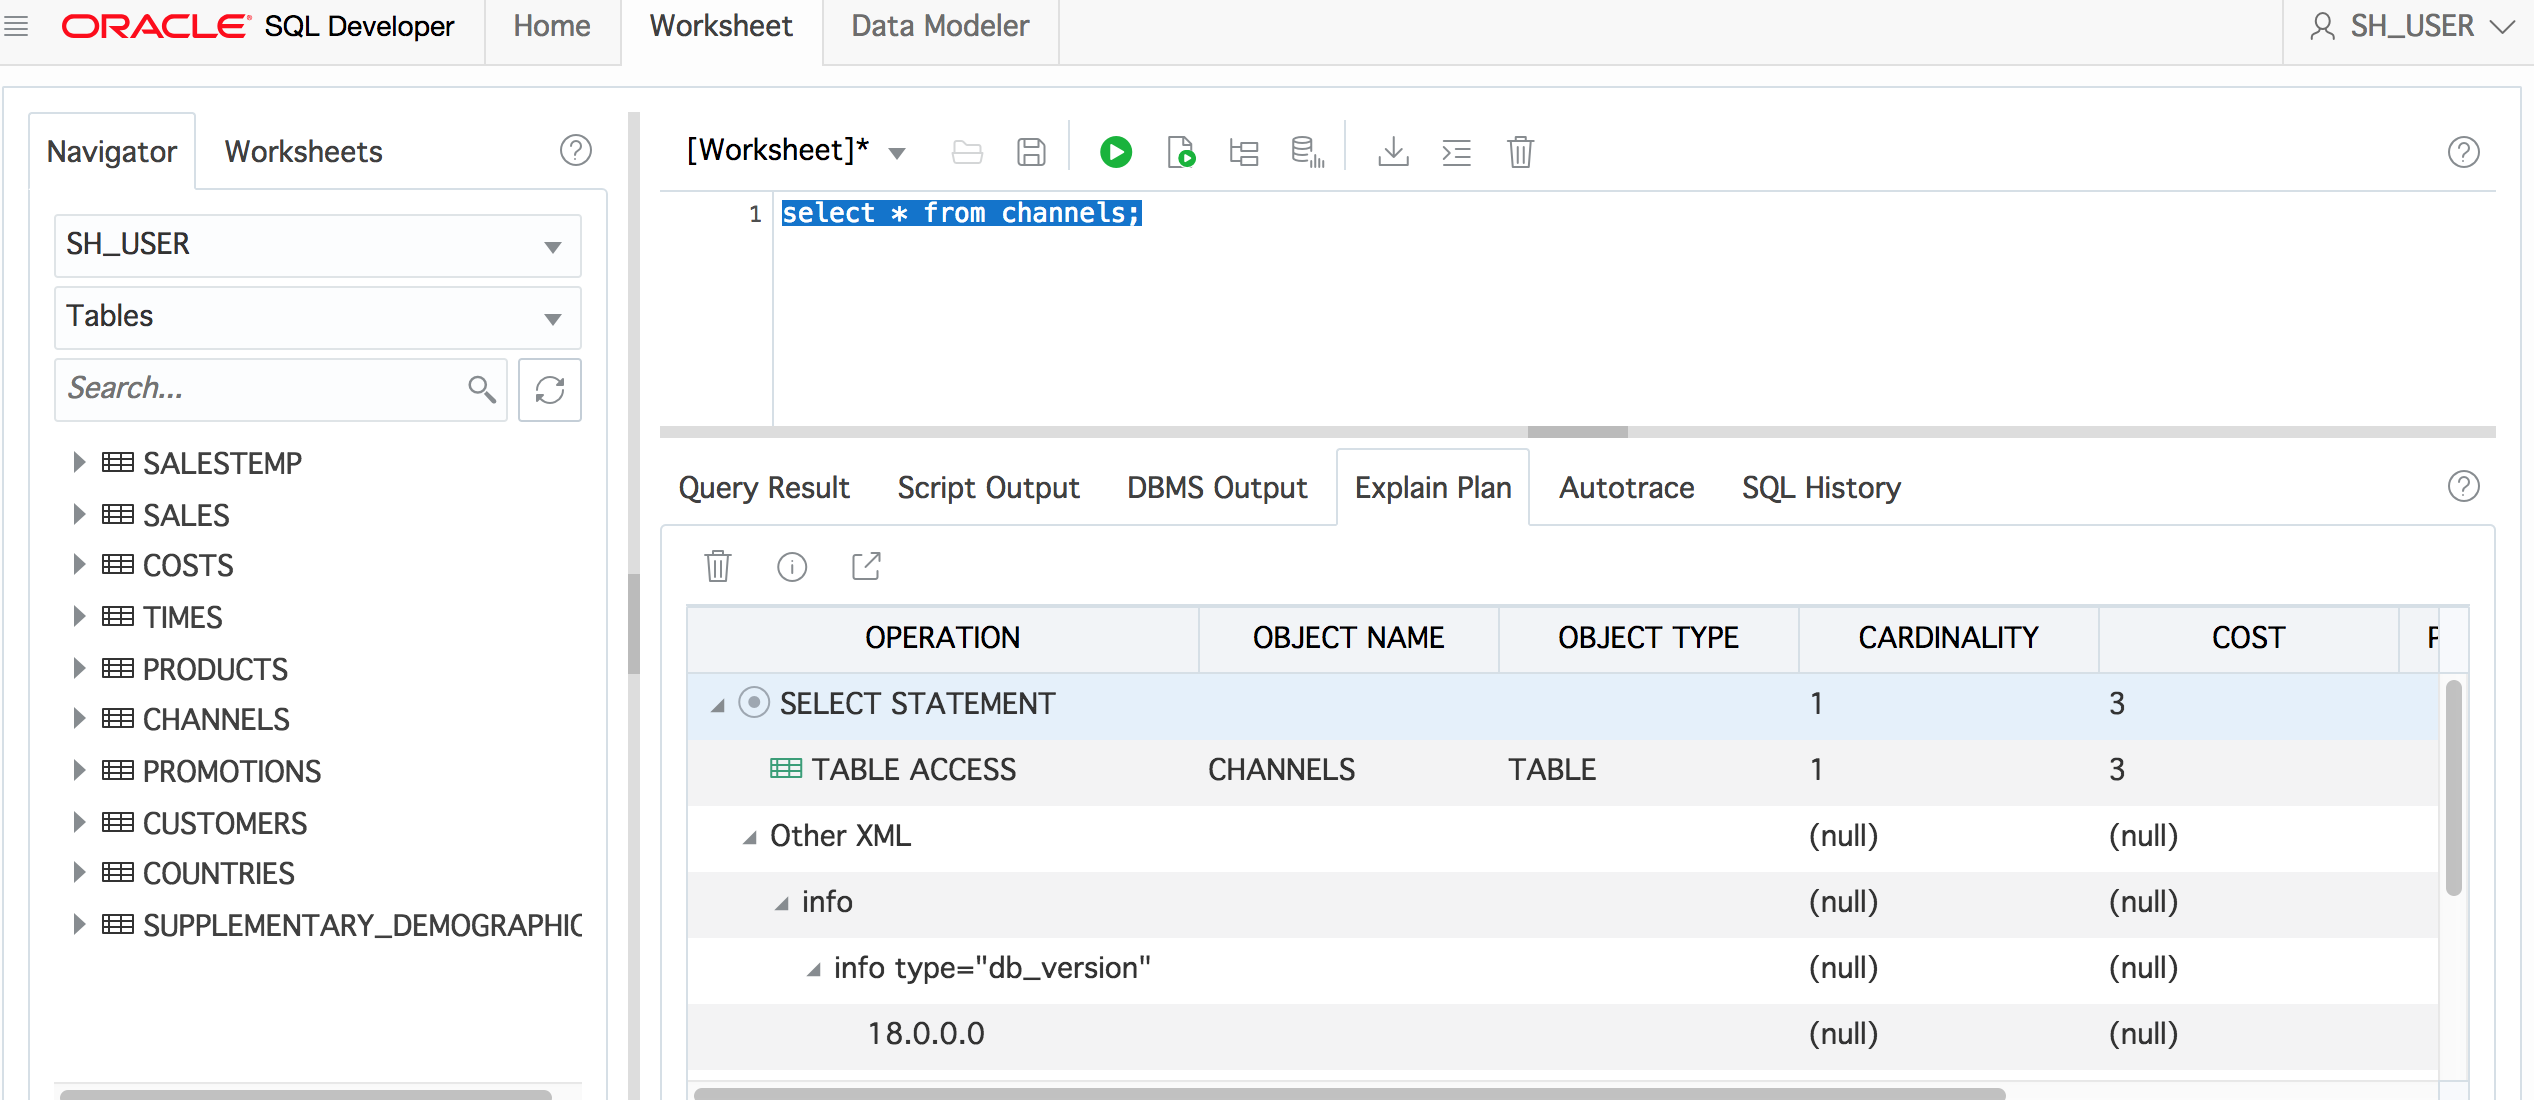Click the Autotrace toolbar icon
Image resolution: width=2534 pixels, height=1100 pixels.
point(1307,152)
